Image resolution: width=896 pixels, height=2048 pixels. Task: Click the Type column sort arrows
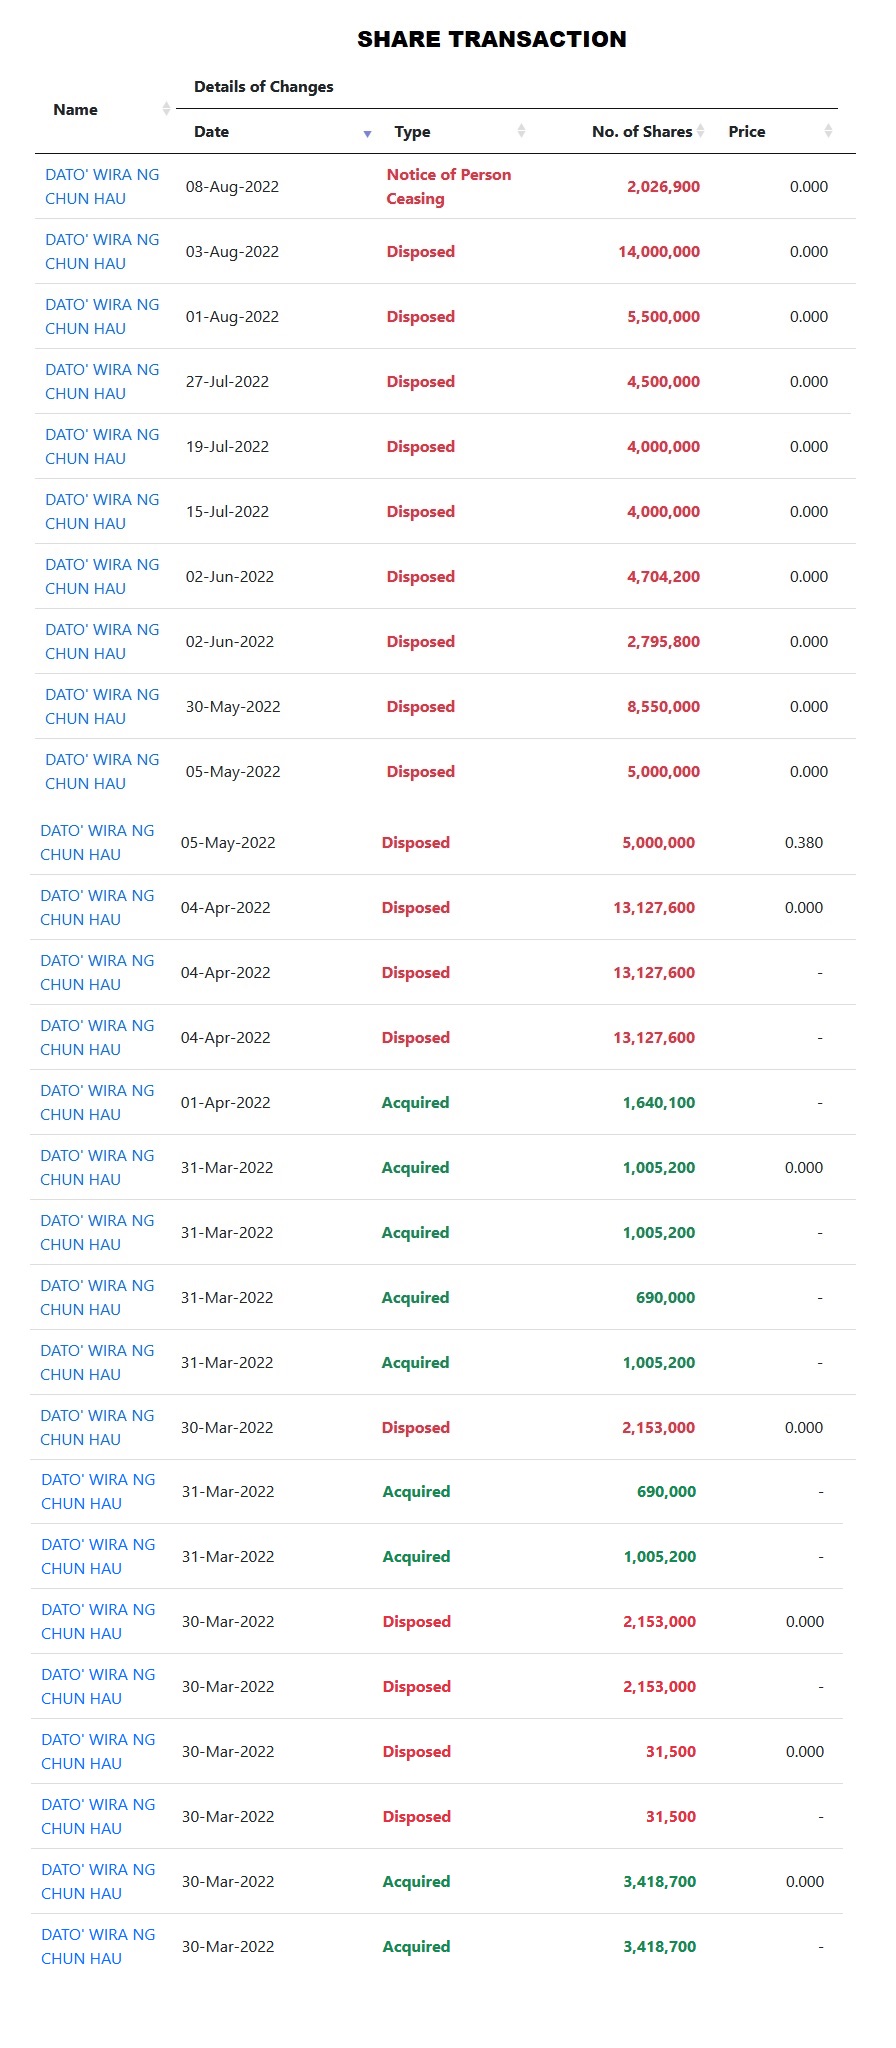521,131
